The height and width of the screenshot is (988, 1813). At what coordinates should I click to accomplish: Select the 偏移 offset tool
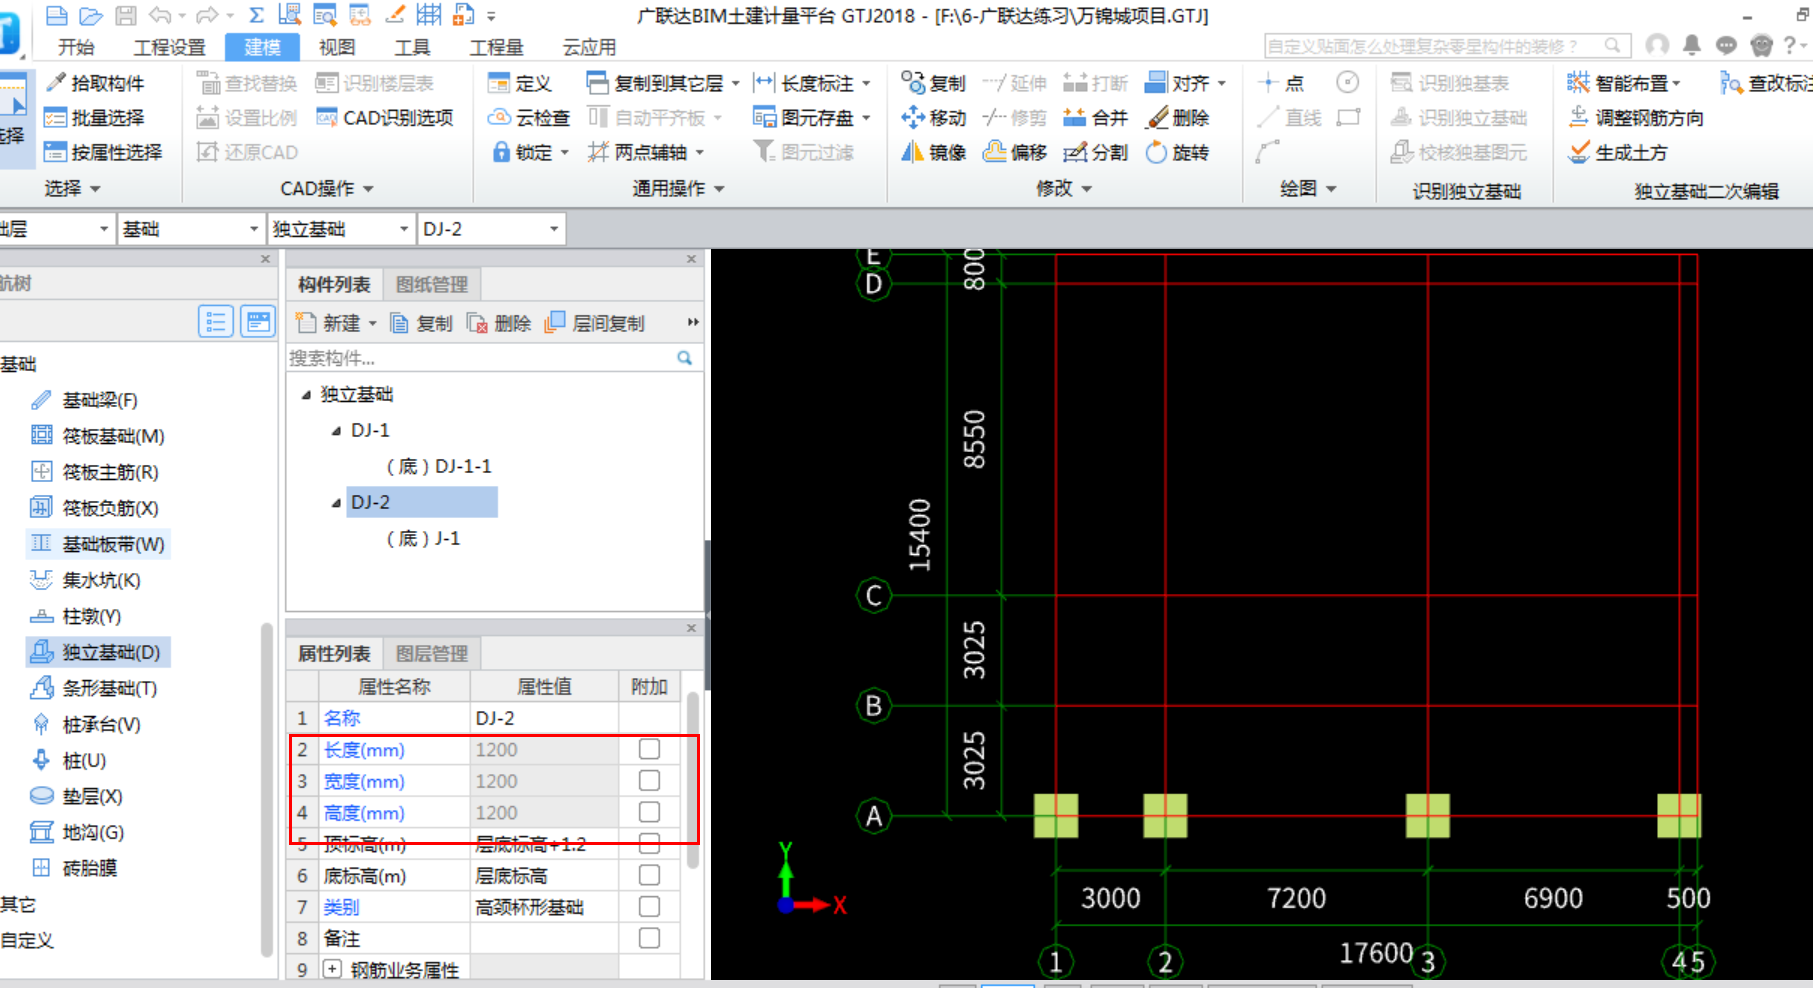[1015, 152]
